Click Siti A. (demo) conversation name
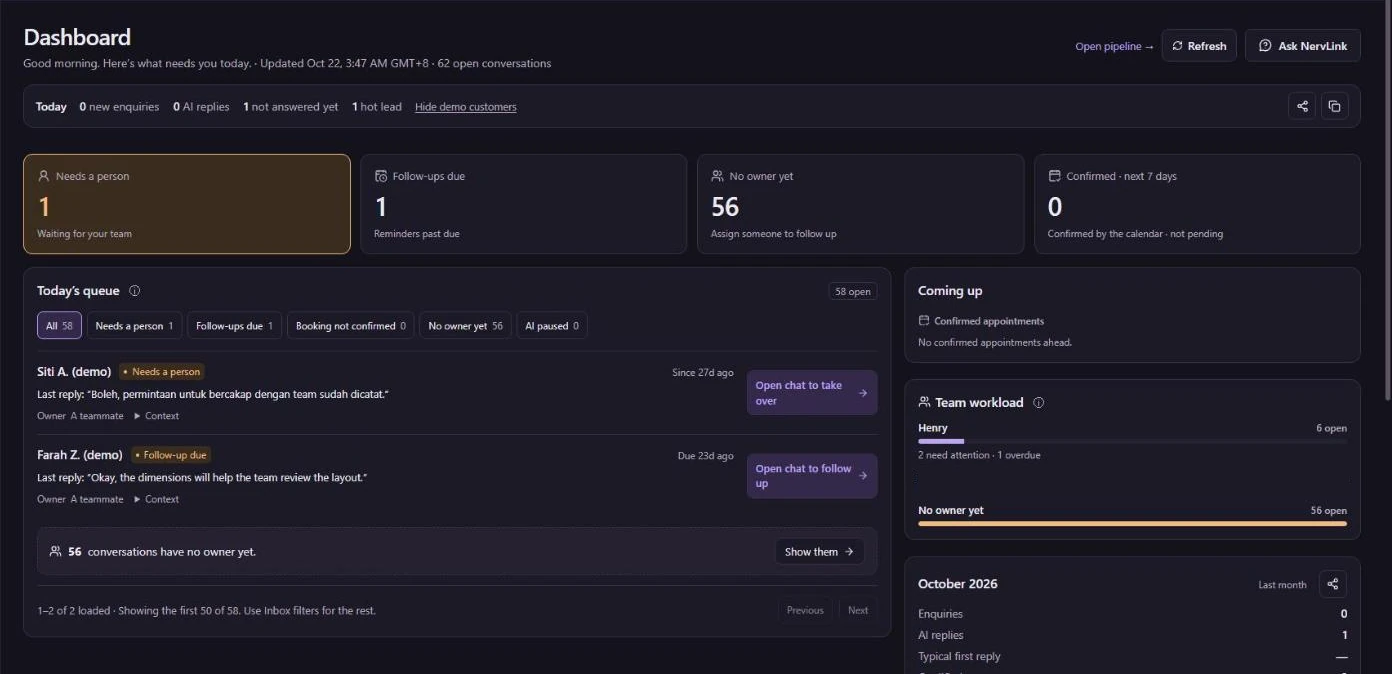This screenshot has height=674, width=1392. click(74, 372)
